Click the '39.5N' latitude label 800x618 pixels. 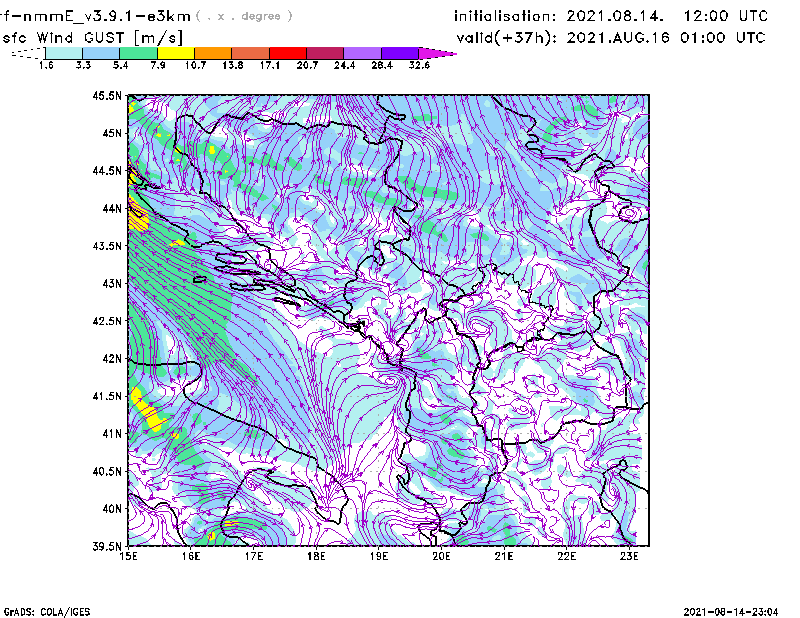point(107,547)
